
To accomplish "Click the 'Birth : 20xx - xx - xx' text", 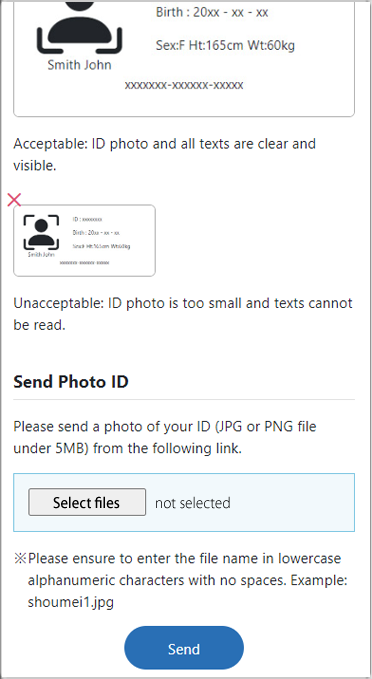I will [212, 12].
